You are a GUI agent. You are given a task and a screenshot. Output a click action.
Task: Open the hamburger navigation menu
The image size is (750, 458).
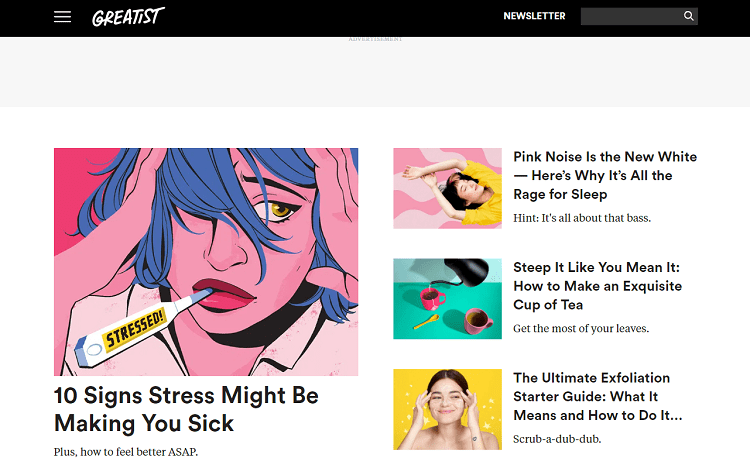coord(62,17)
